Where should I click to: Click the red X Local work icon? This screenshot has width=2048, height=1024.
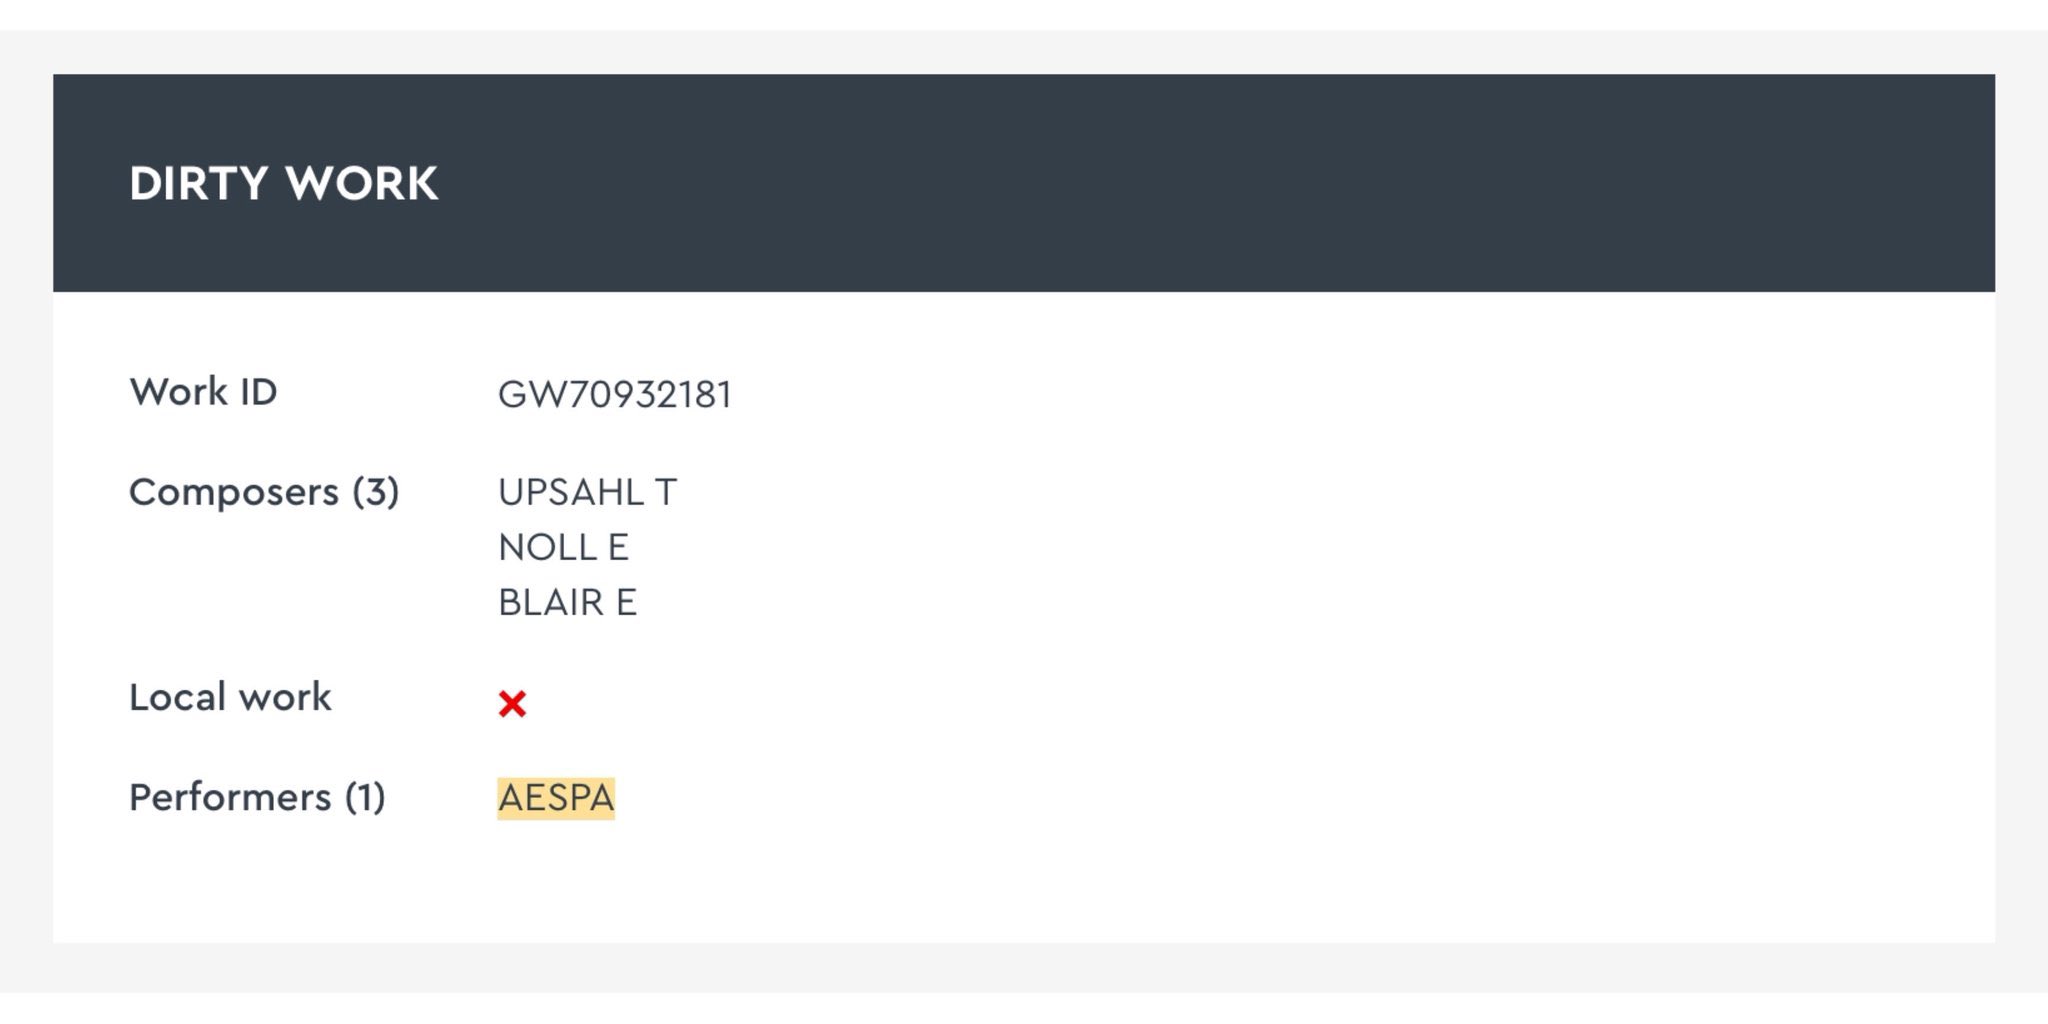pyautogui.click(x=512, y=704)
